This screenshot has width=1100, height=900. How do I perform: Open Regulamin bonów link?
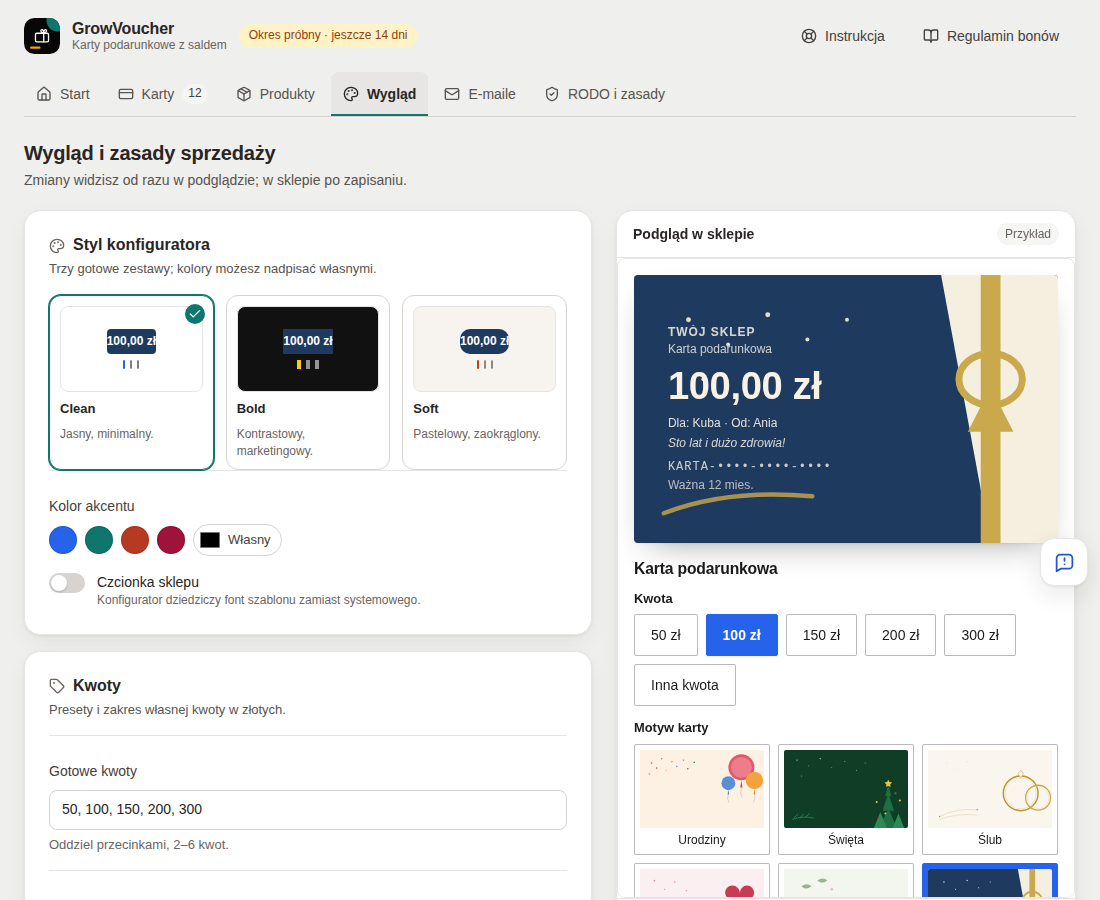coord(991,36)
